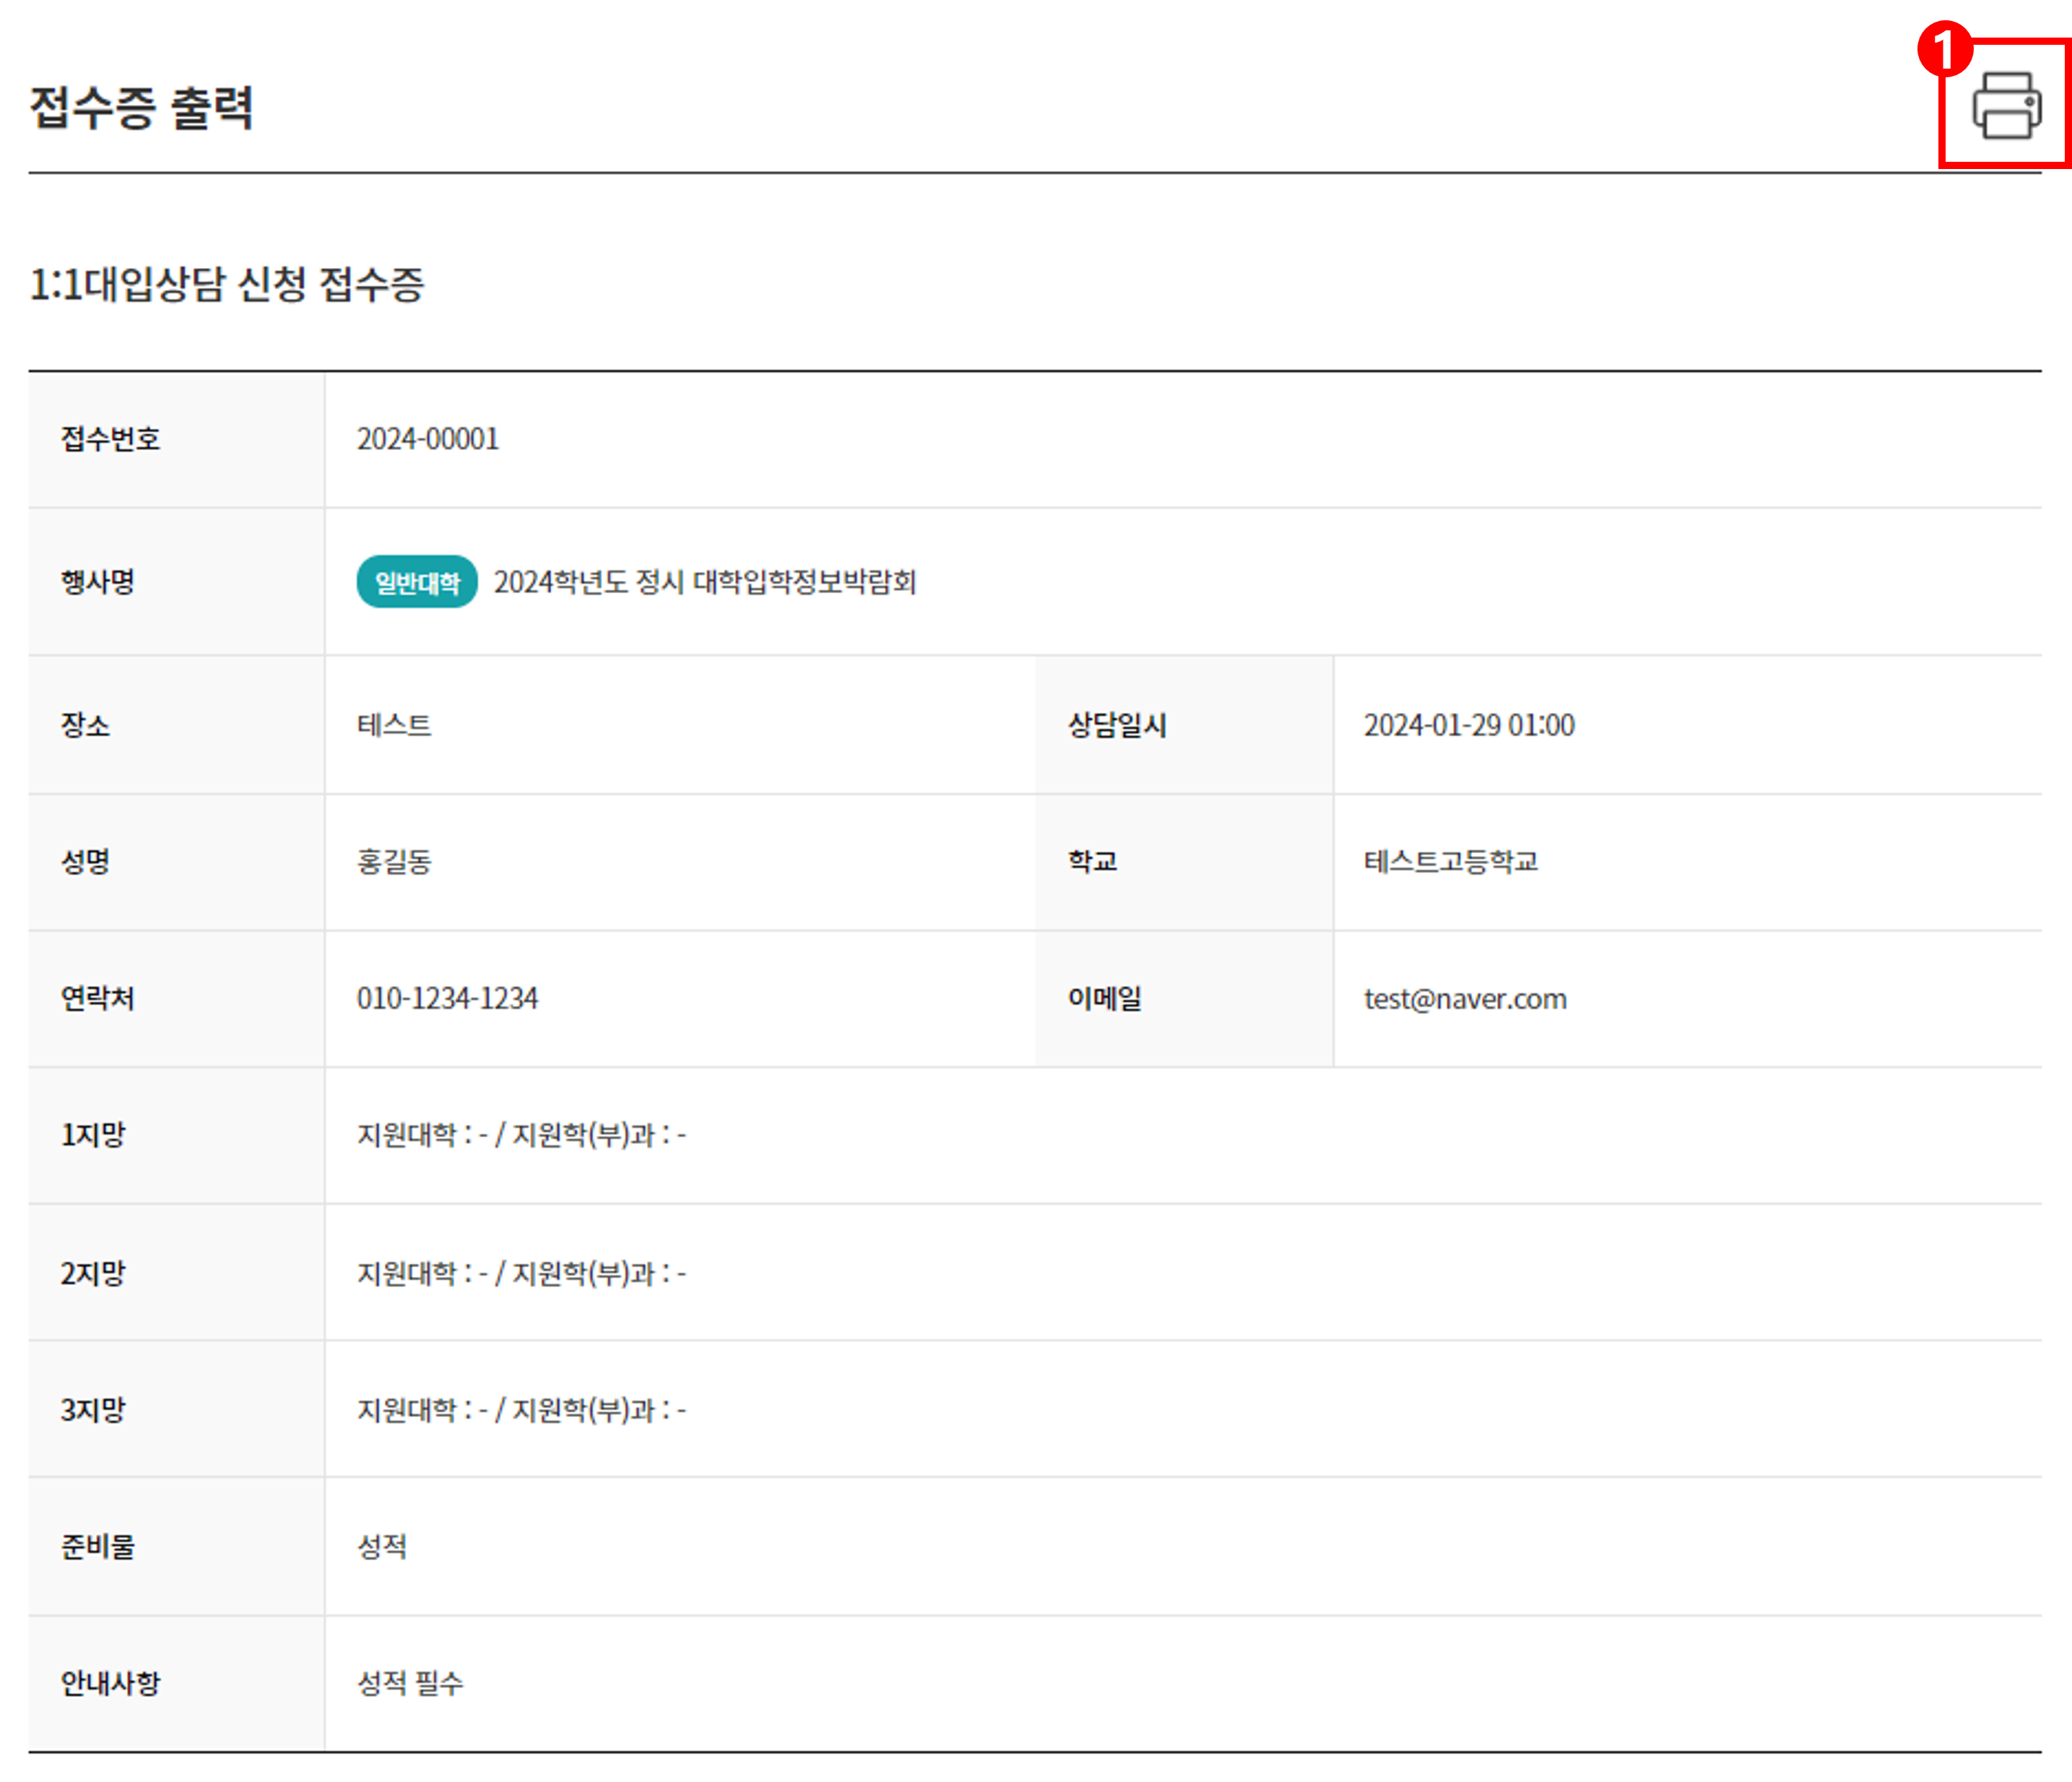Screen dimensions: 2072x1782
Task: Click the 장소 label cell
Action: click(176, 725)
